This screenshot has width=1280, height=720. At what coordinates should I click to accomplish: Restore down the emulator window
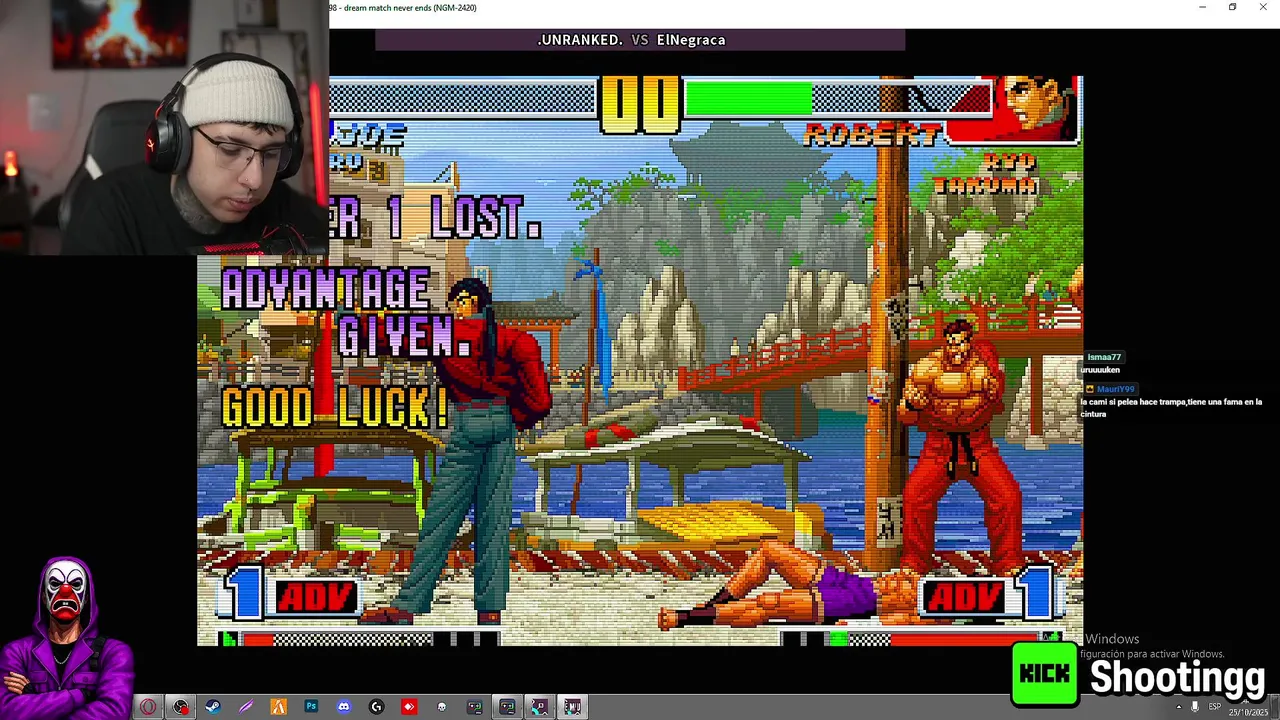coord(1232,7)
